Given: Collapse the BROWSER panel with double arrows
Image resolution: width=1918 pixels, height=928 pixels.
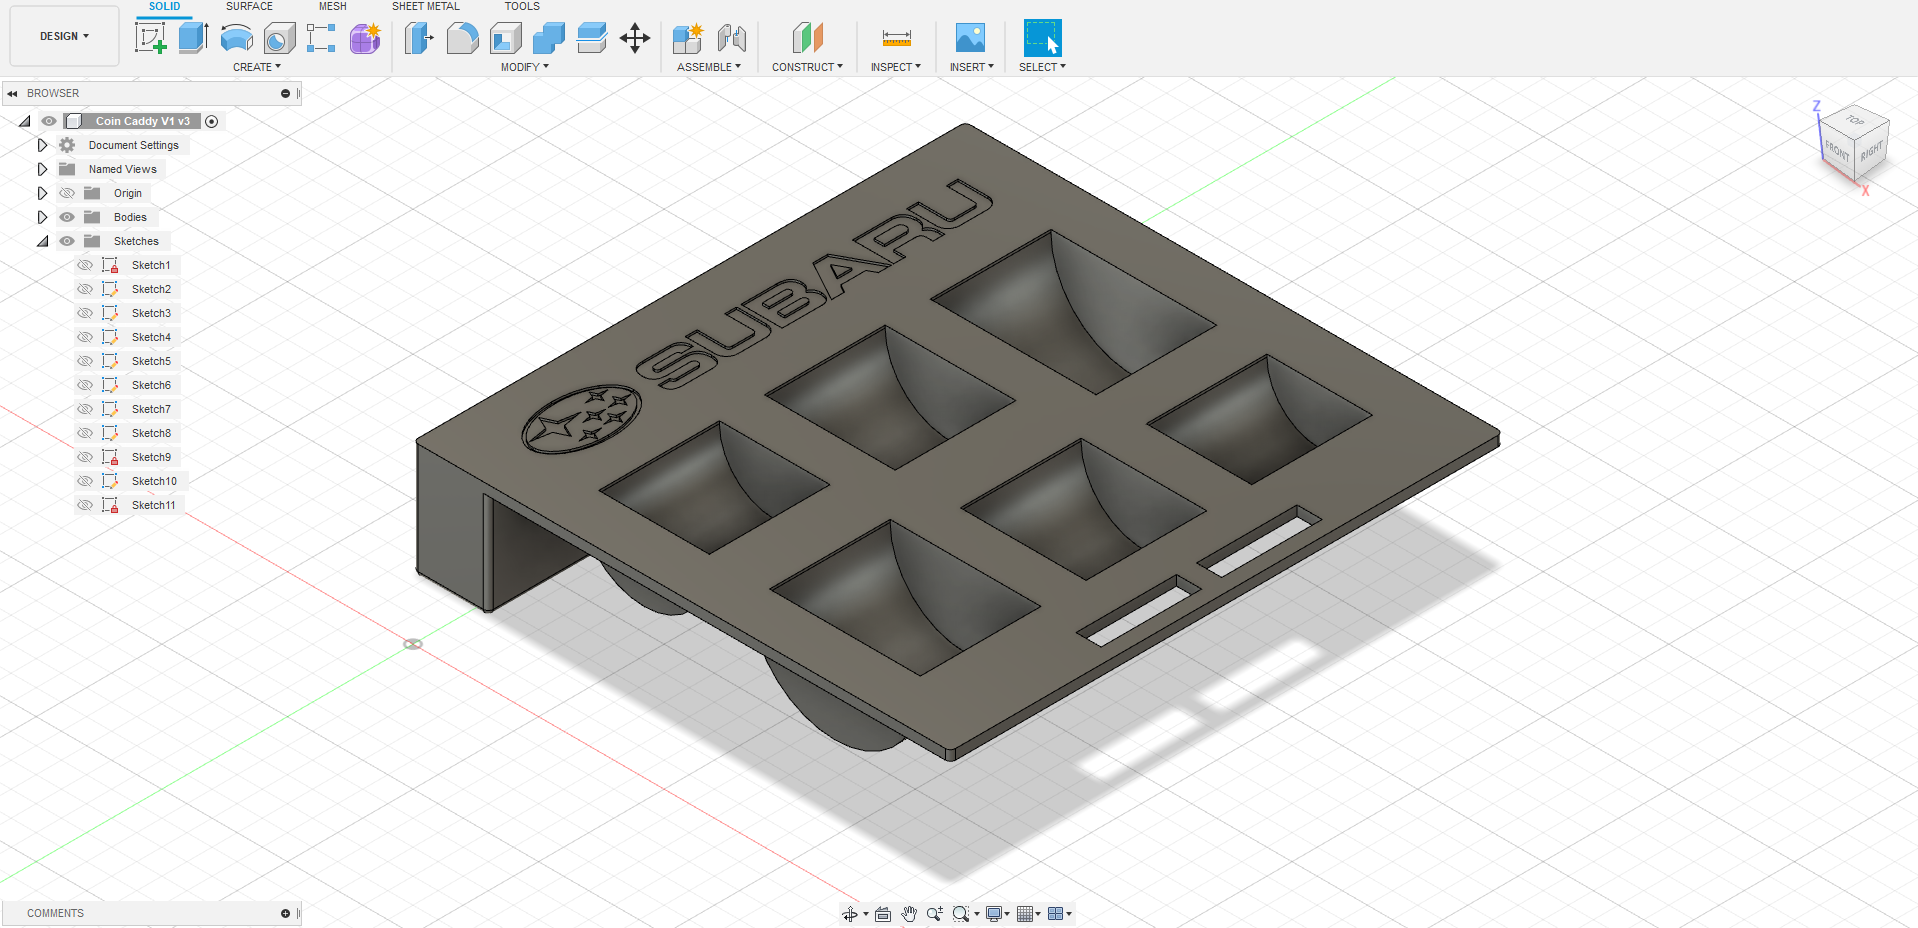Looking at the screenshot, I should point(13,93).
